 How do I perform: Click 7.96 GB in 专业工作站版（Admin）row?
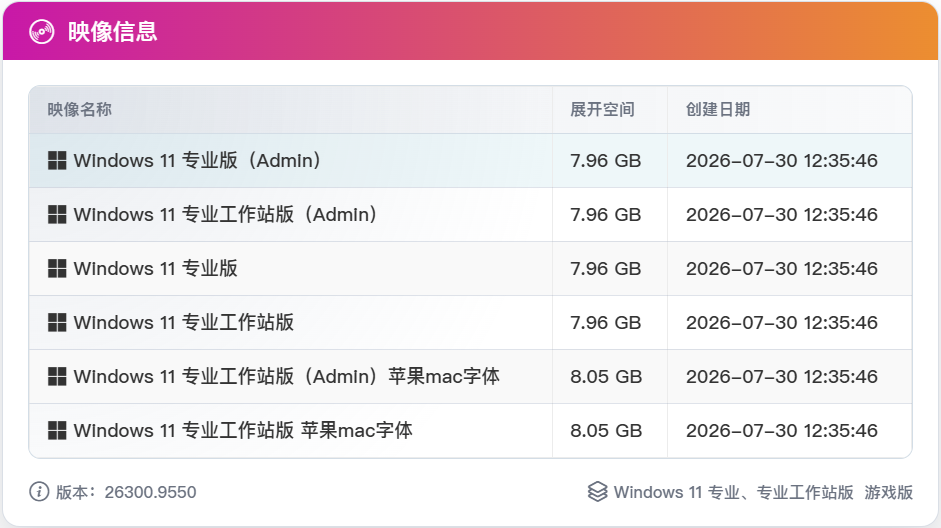pyautogui.click(x=606, y=215)
